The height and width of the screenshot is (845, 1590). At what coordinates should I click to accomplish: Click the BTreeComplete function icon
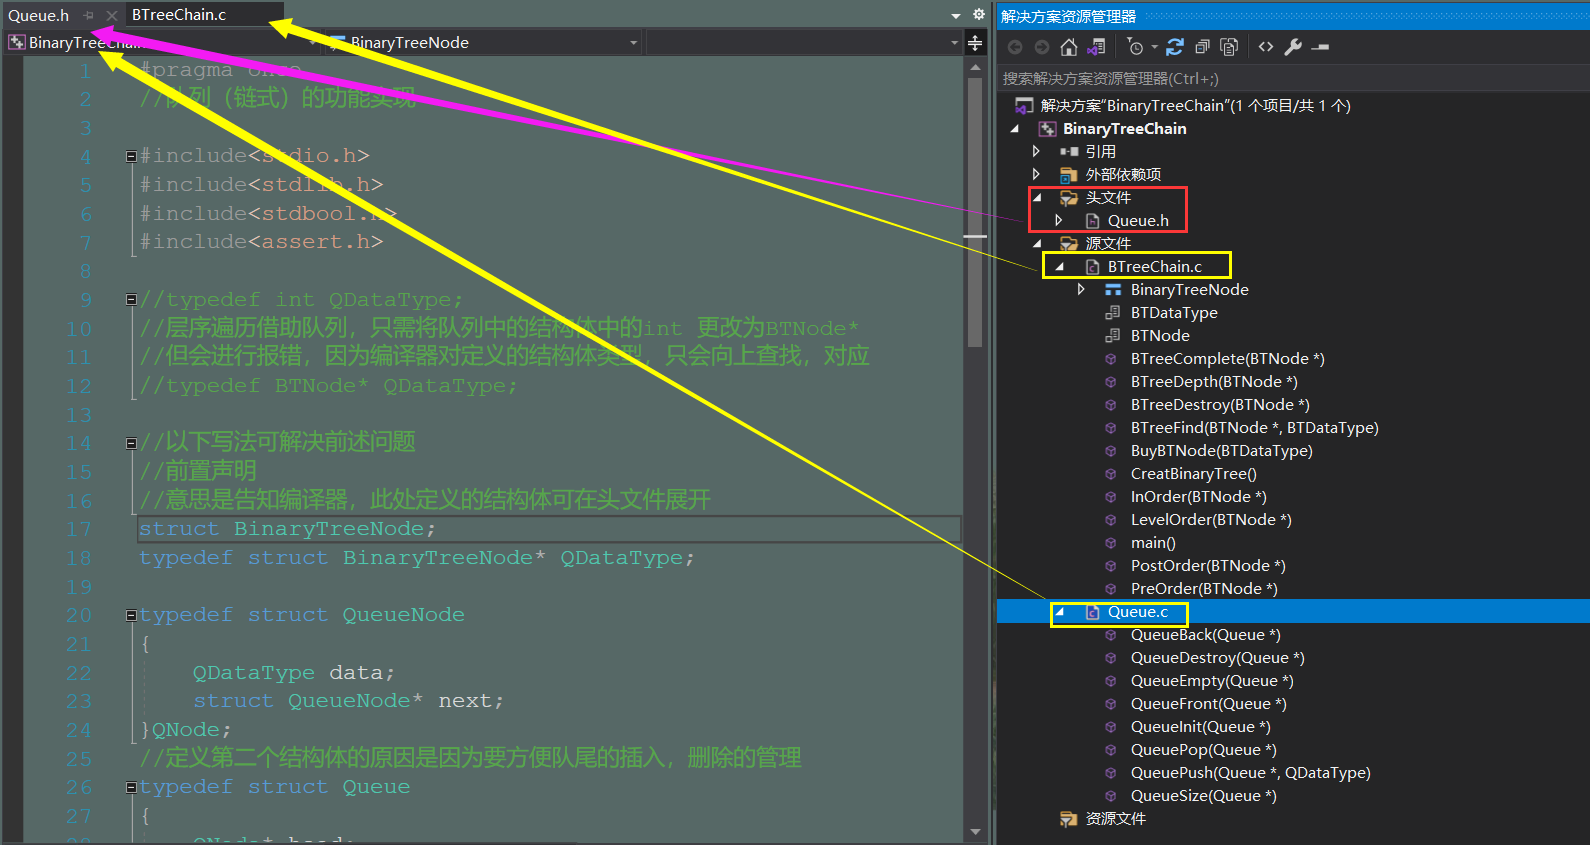coord(1110,358)
